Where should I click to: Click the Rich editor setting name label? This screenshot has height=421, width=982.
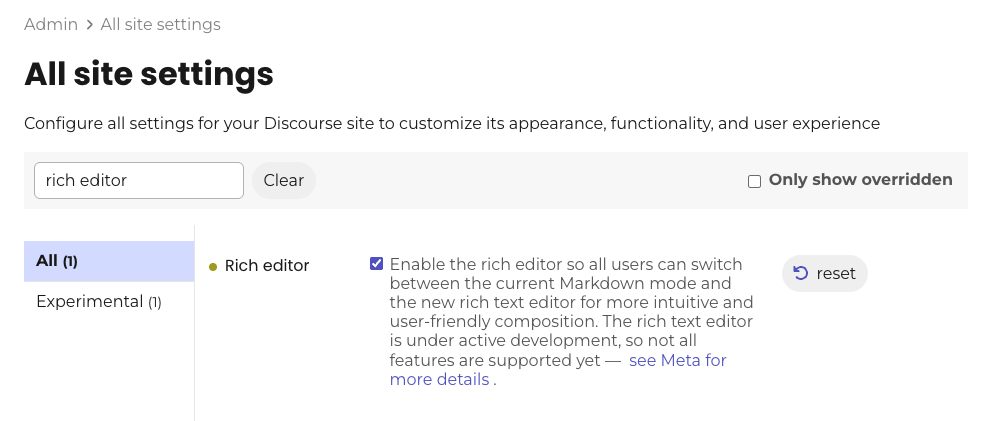coord(267,266)
